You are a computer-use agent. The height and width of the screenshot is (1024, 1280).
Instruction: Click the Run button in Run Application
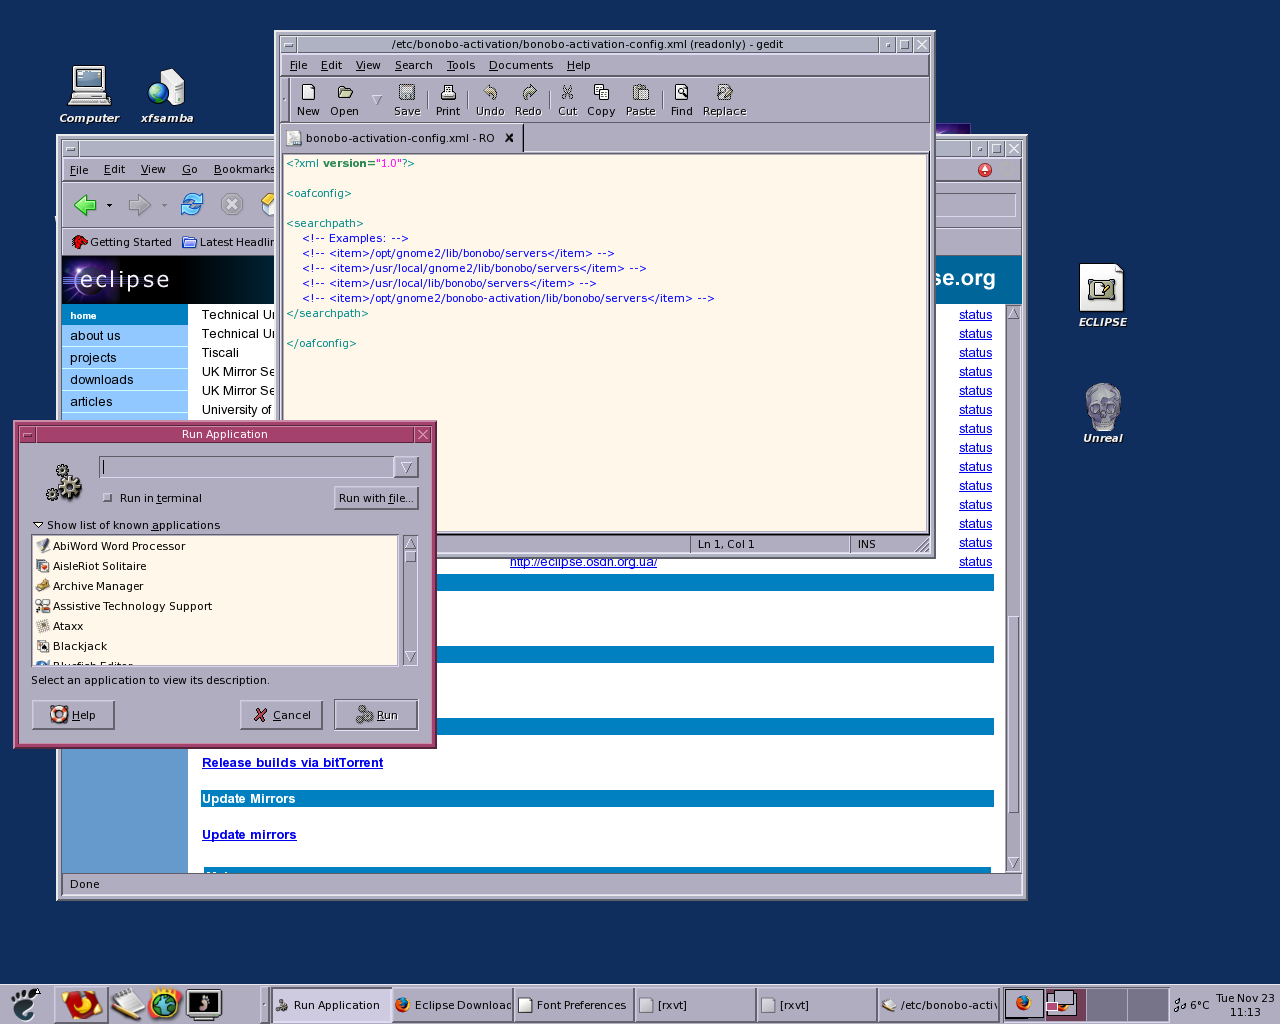[x=376, y=715]
